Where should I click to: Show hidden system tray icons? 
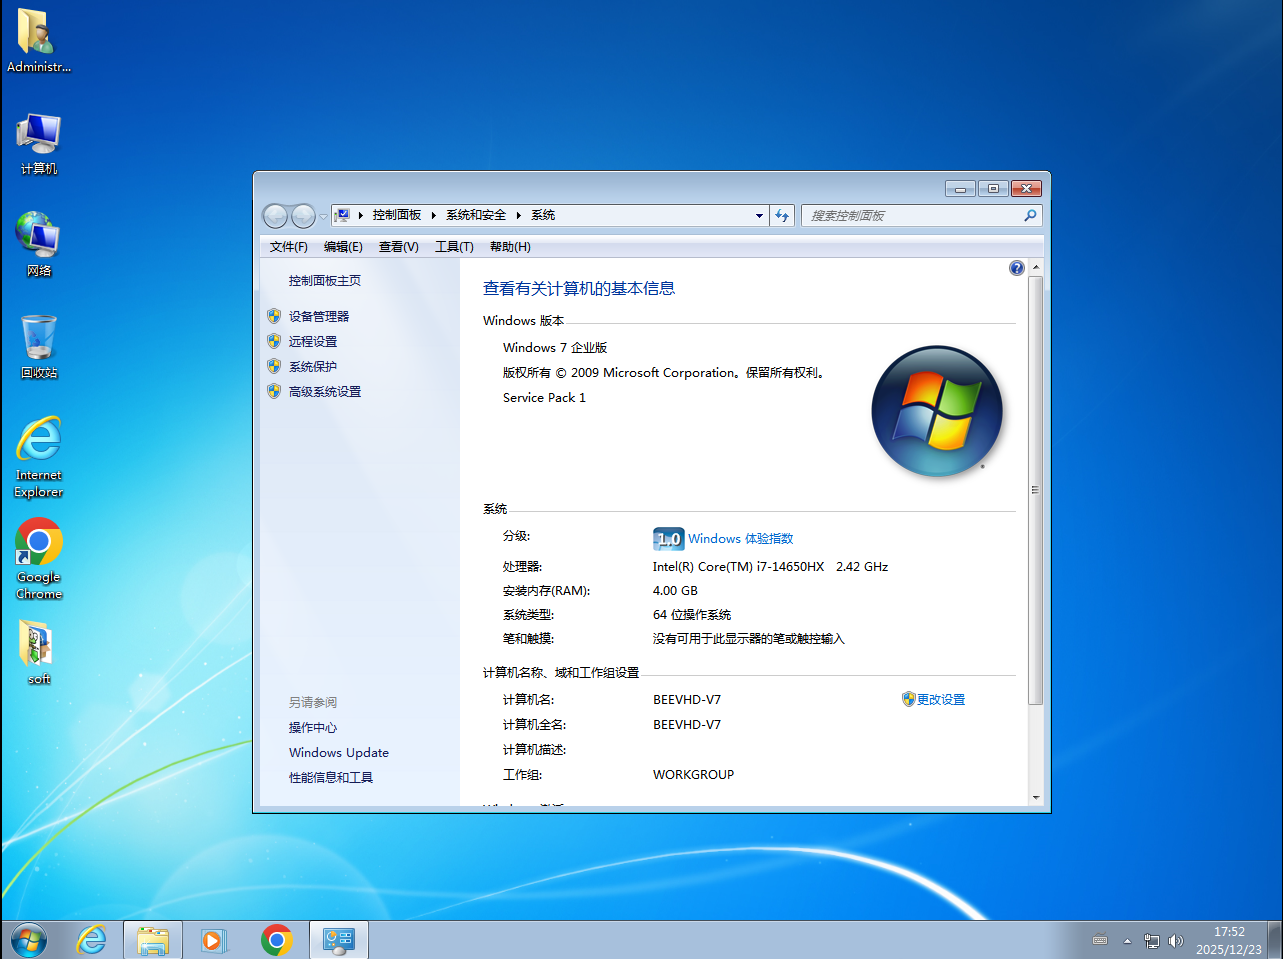pos(1127,941)
